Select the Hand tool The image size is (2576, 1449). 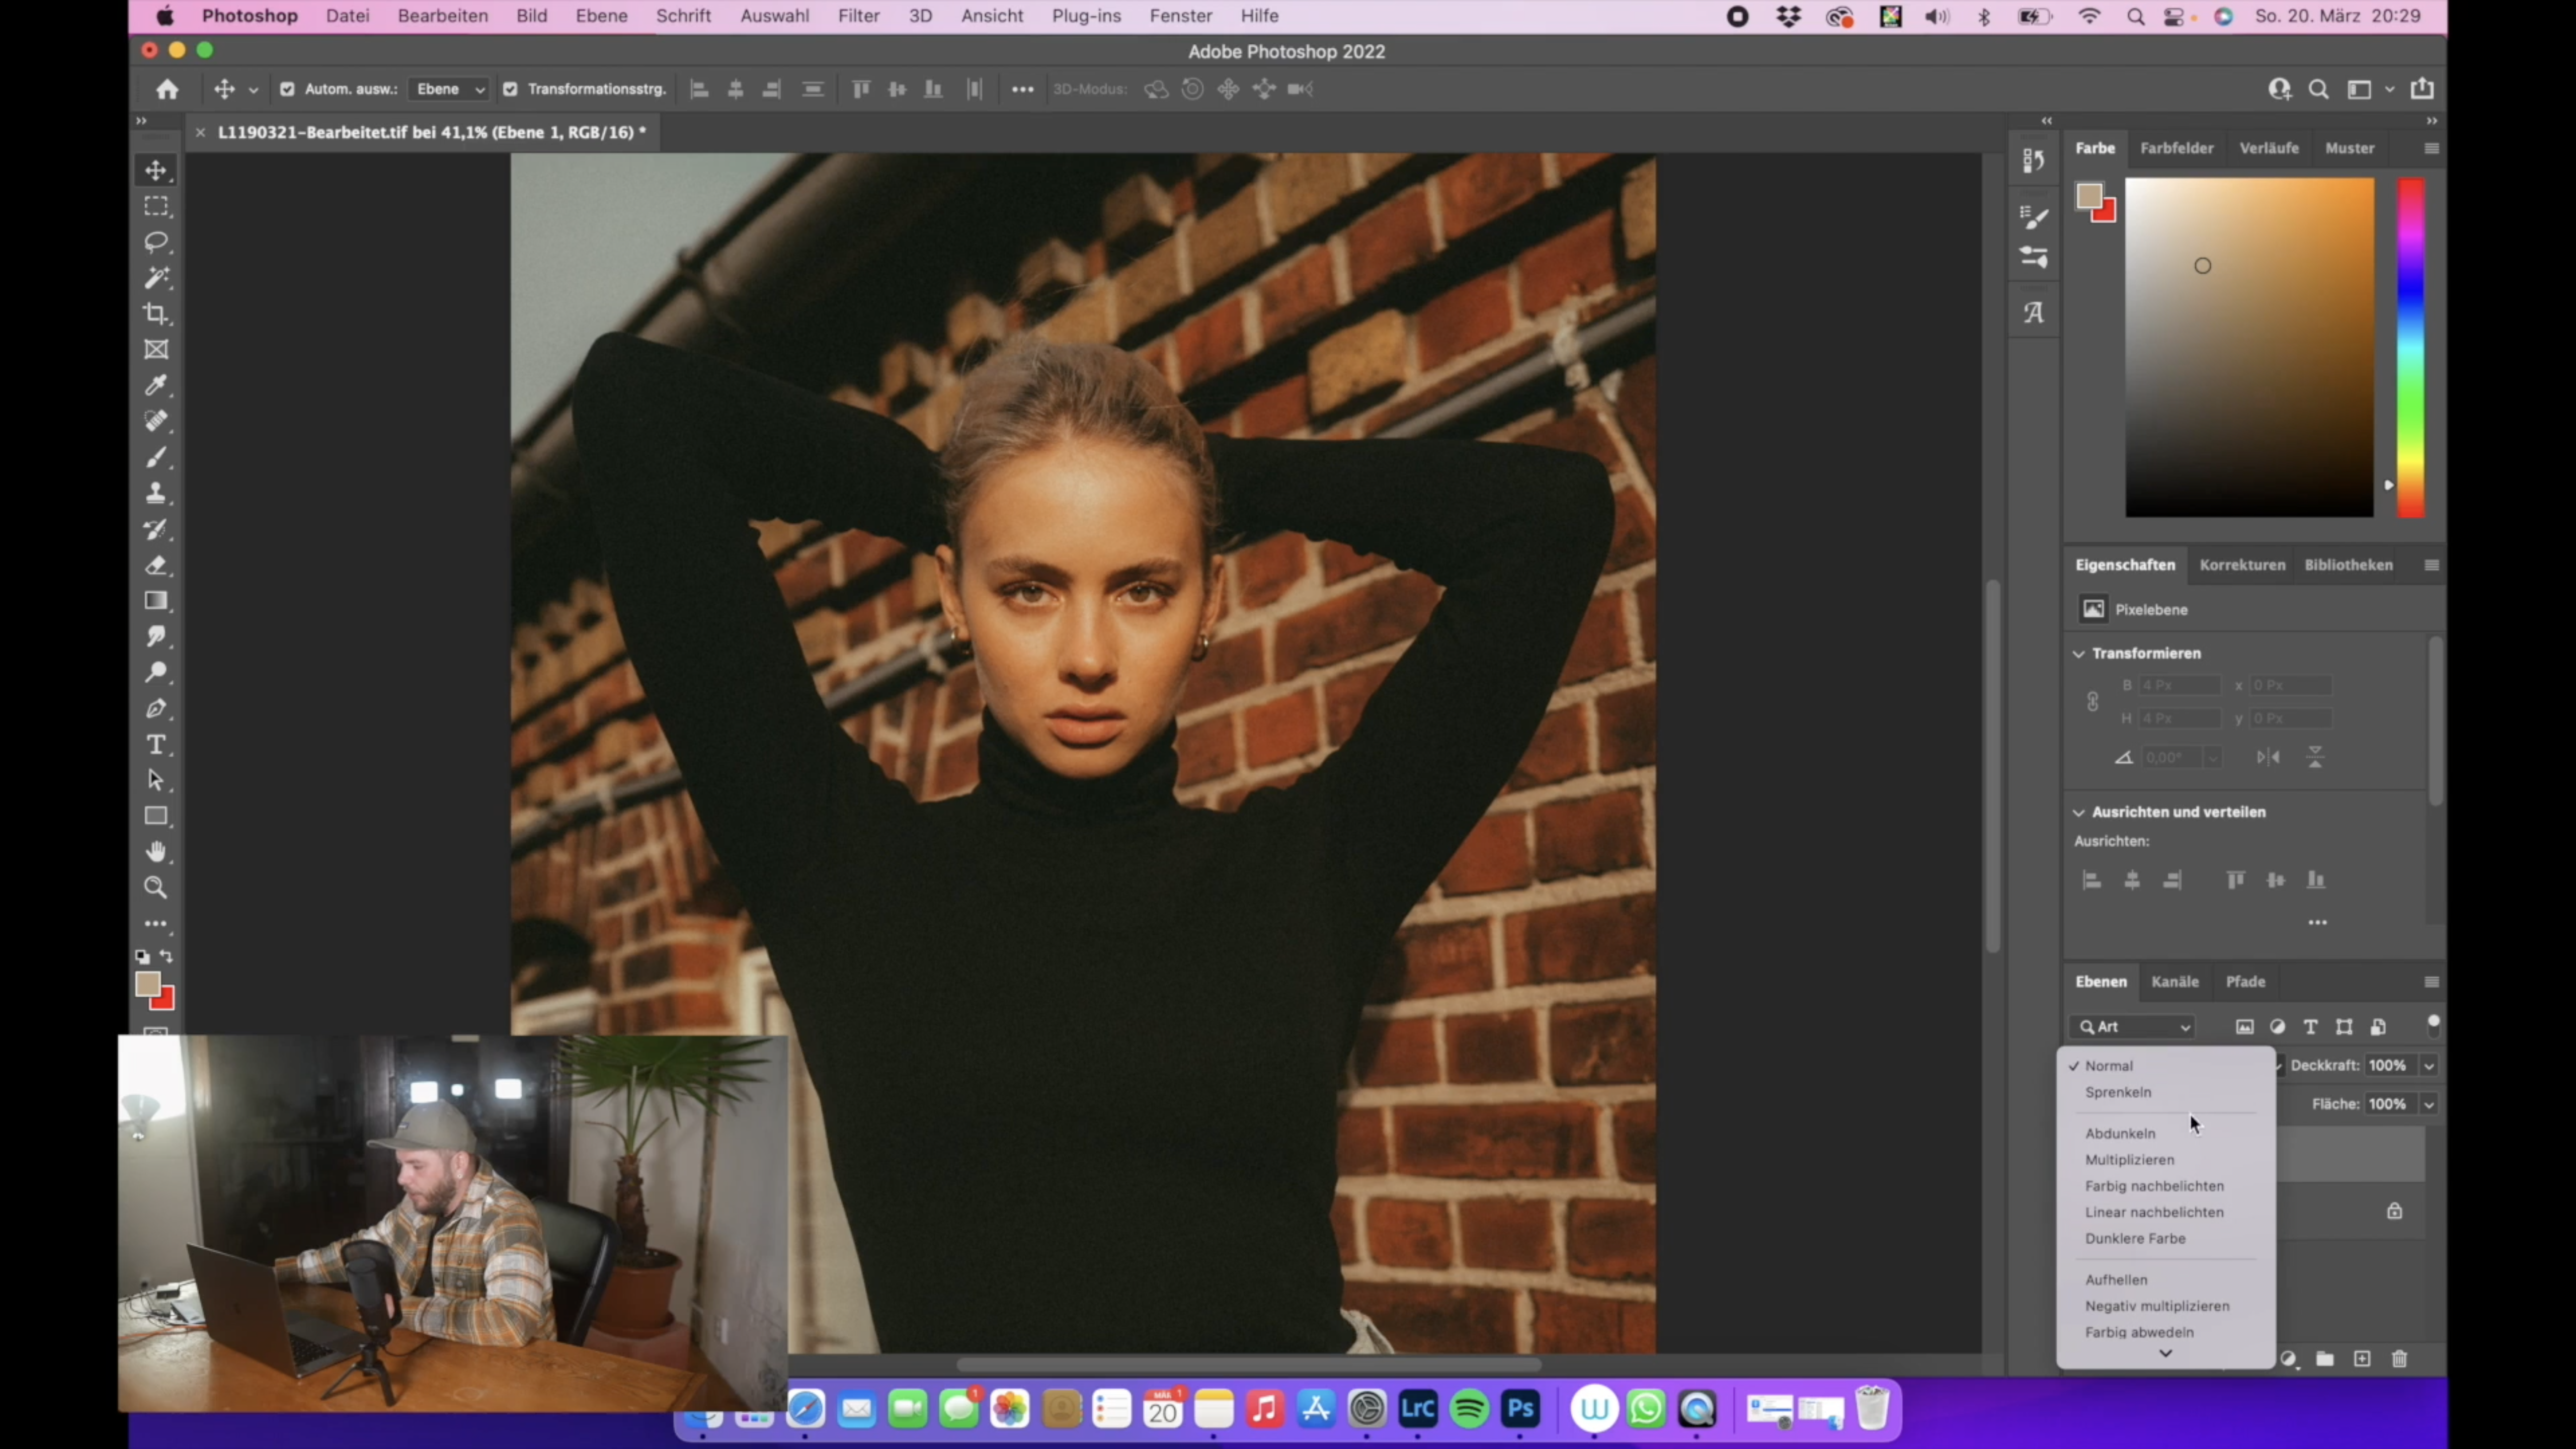[x=156, y=852]
